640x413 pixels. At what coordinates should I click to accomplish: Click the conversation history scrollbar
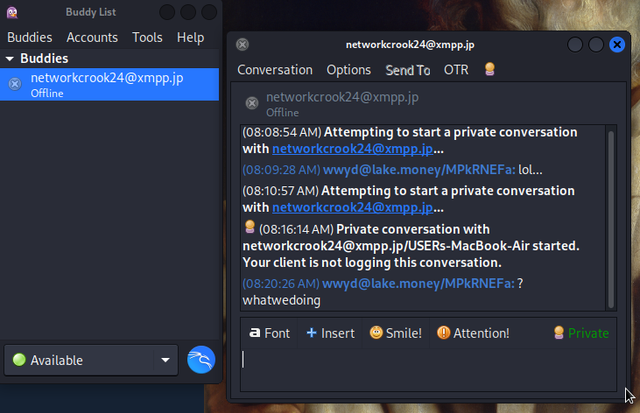[611, 218]
